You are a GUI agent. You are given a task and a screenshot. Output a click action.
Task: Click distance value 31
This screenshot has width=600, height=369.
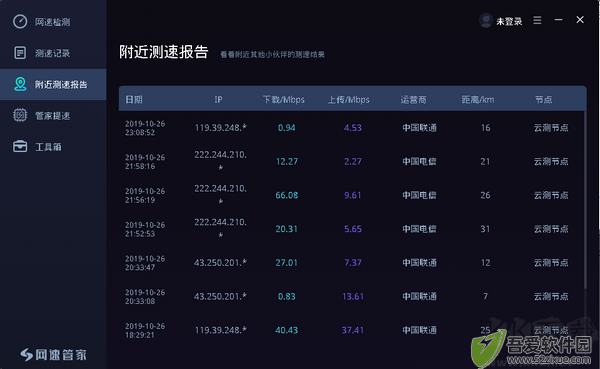485,229
